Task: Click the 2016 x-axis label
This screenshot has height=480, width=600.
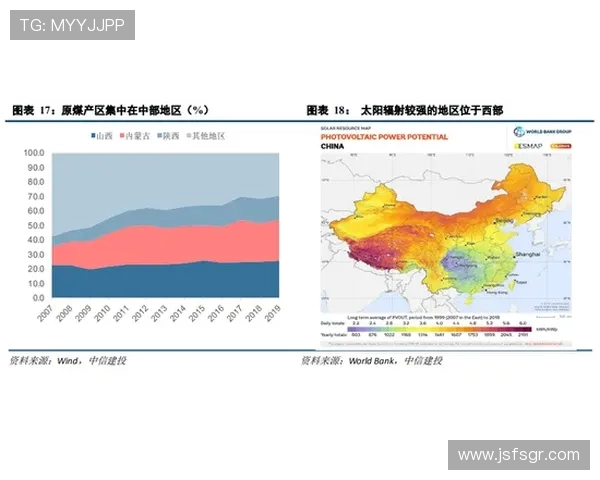Action: pyautogui.click(x=215, y=313)
